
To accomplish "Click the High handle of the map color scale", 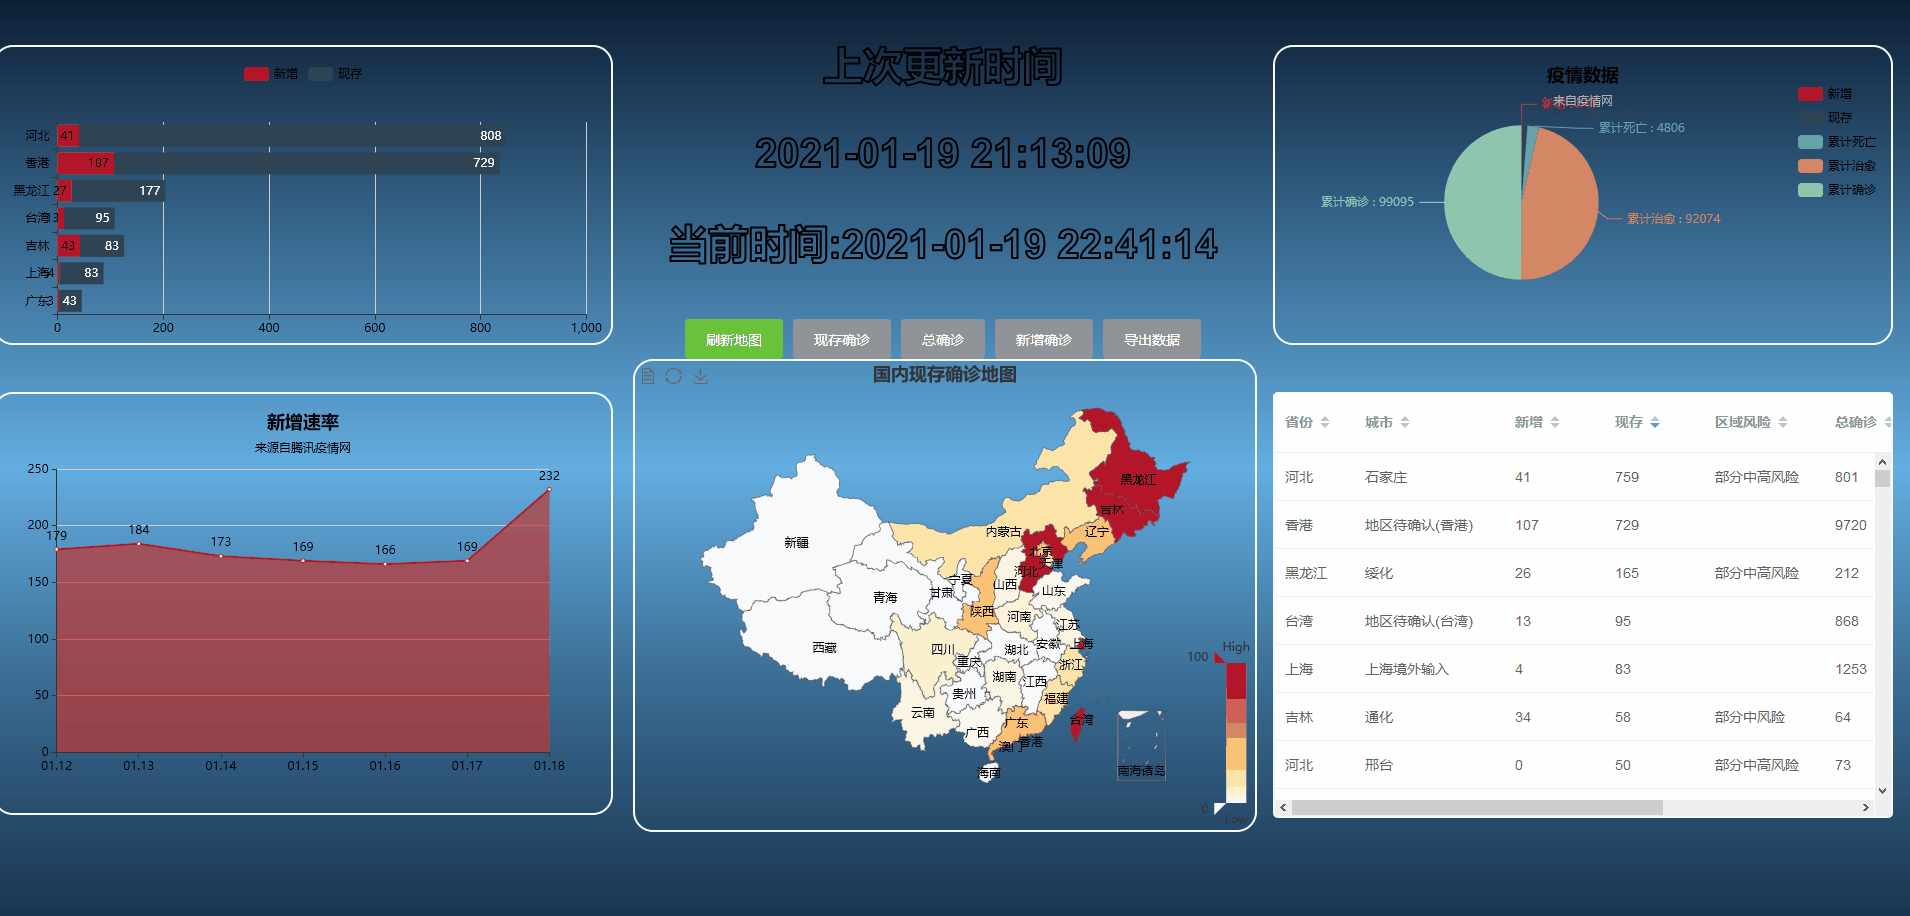I will (x=1219, y=657).
